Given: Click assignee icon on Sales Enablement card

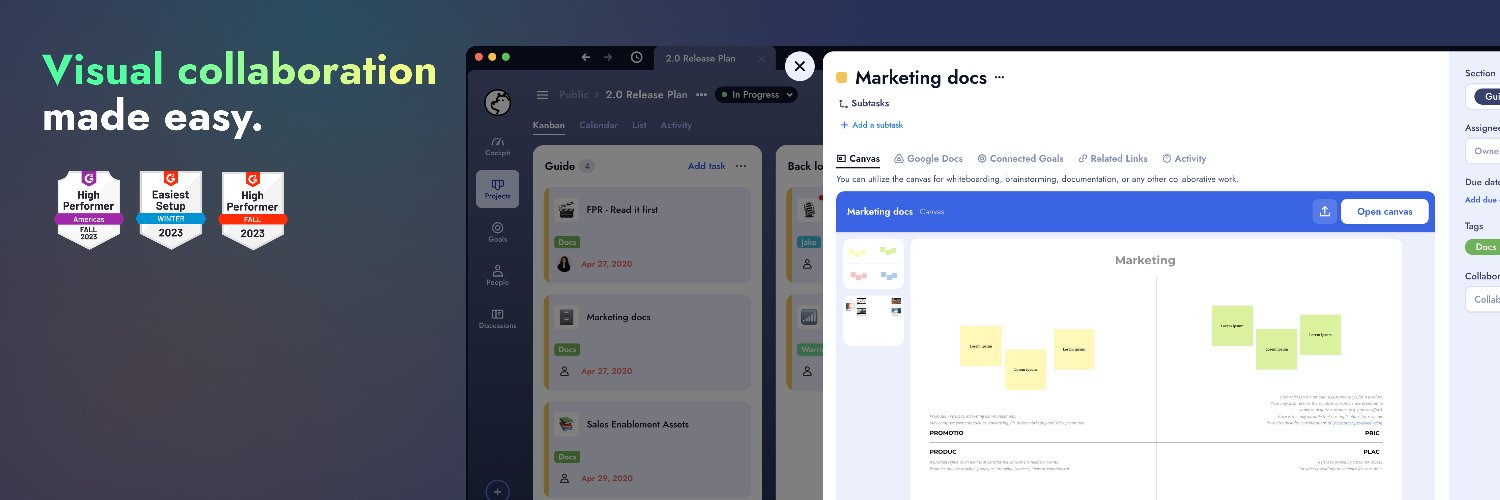Looking at the screenshot, I should click(x=565, y=478).
